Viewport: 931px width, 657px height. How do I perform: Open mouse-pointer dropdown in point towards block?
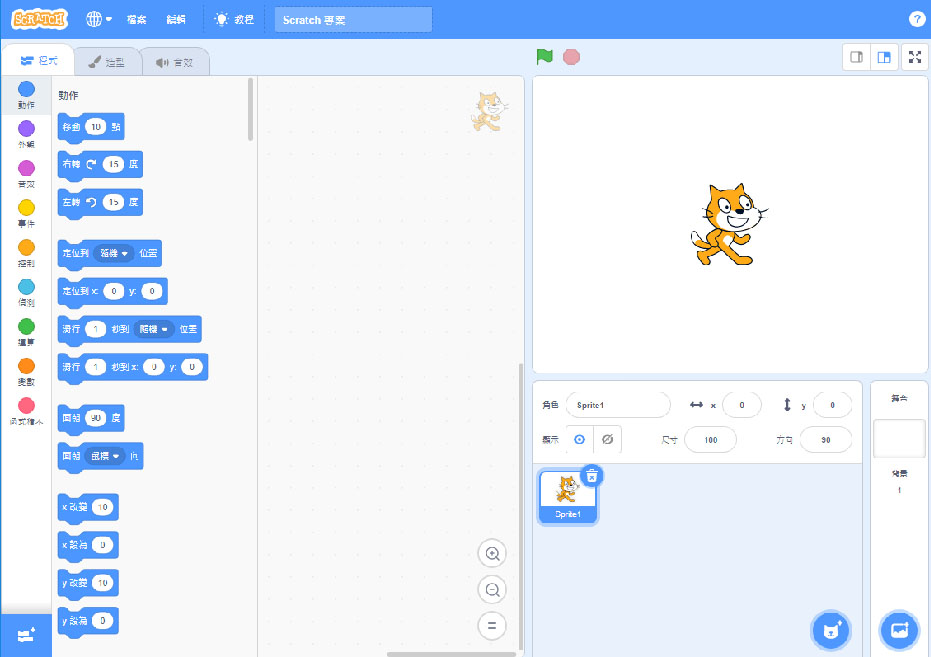[x=104, y=456]
